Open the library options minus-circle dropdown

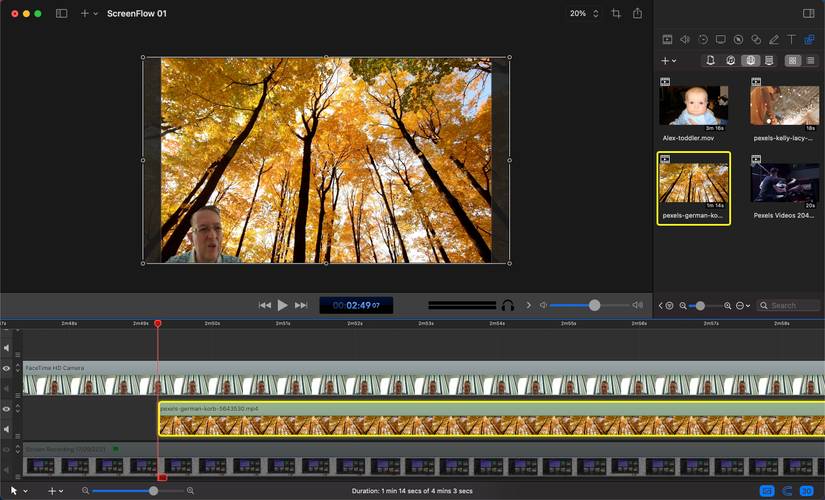[x=743, y=305]
